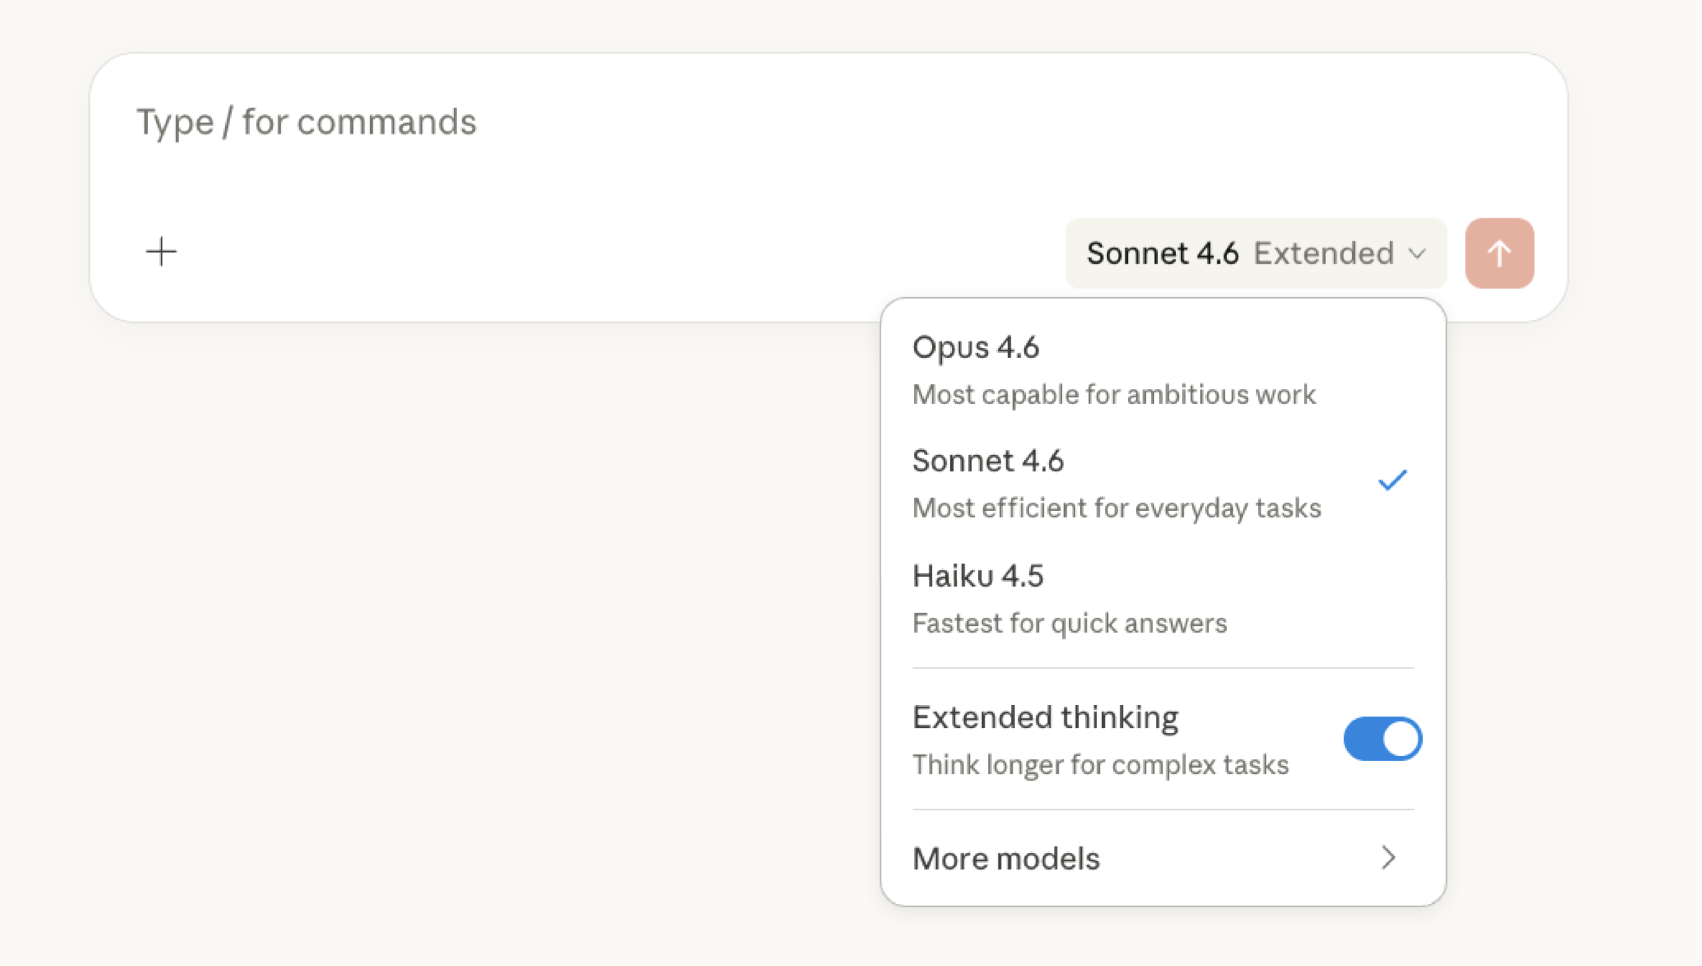Click 'Think longer for complex tasks' description
Viewport: 1702px width, 966px height.
point(1100,765)
